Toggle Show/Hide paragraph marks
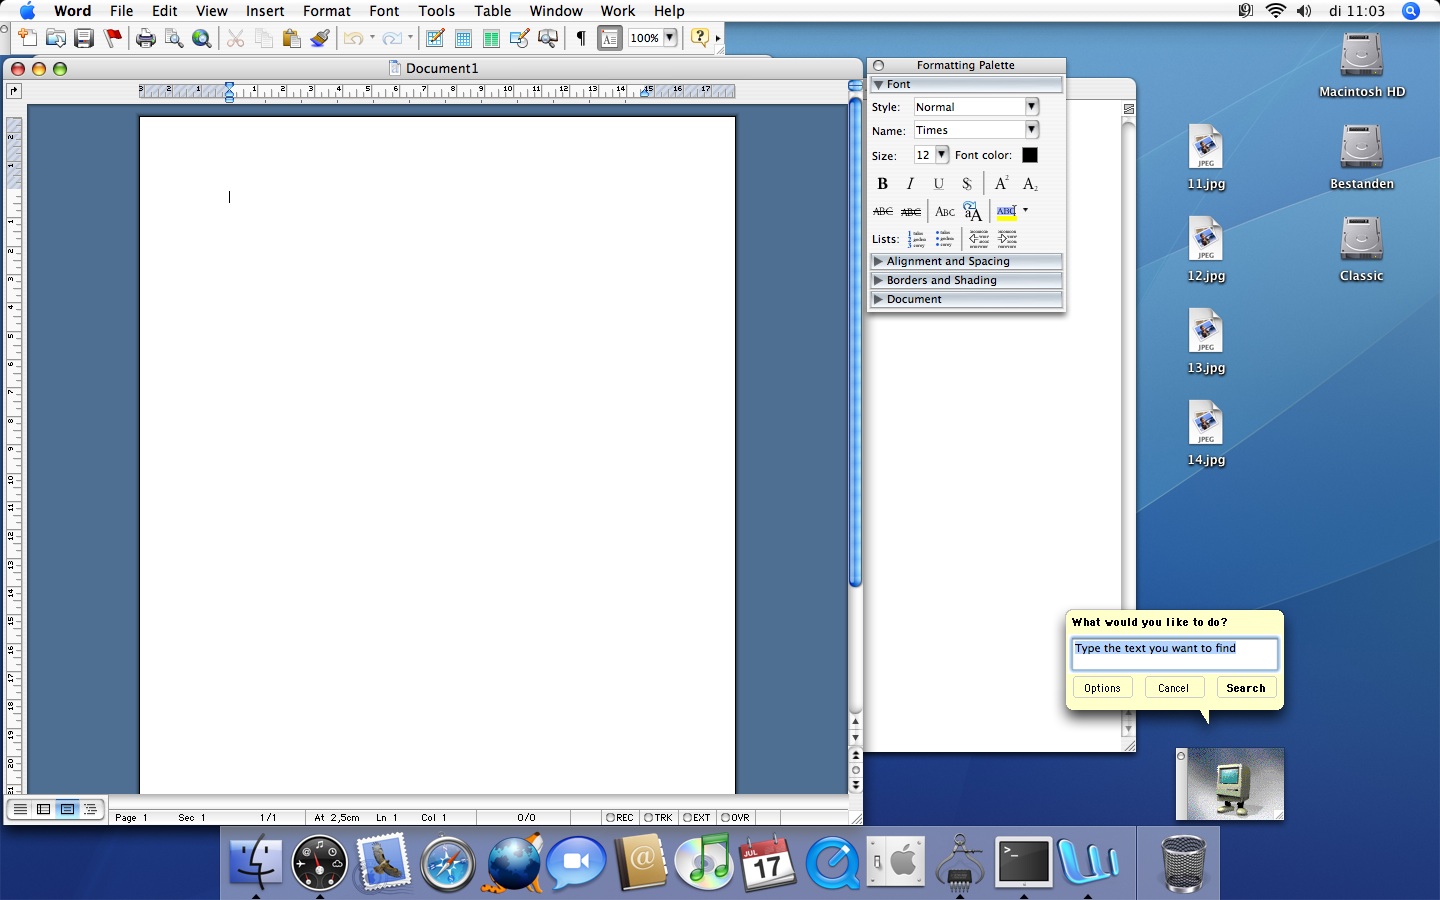Image resolution: width=1440 pixels, height=900 pixels. click(580, 39)
